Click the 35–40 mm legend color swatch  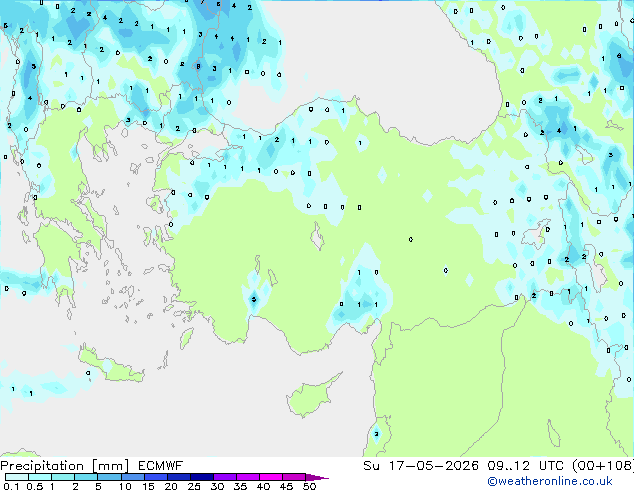[x=247, y=477]
